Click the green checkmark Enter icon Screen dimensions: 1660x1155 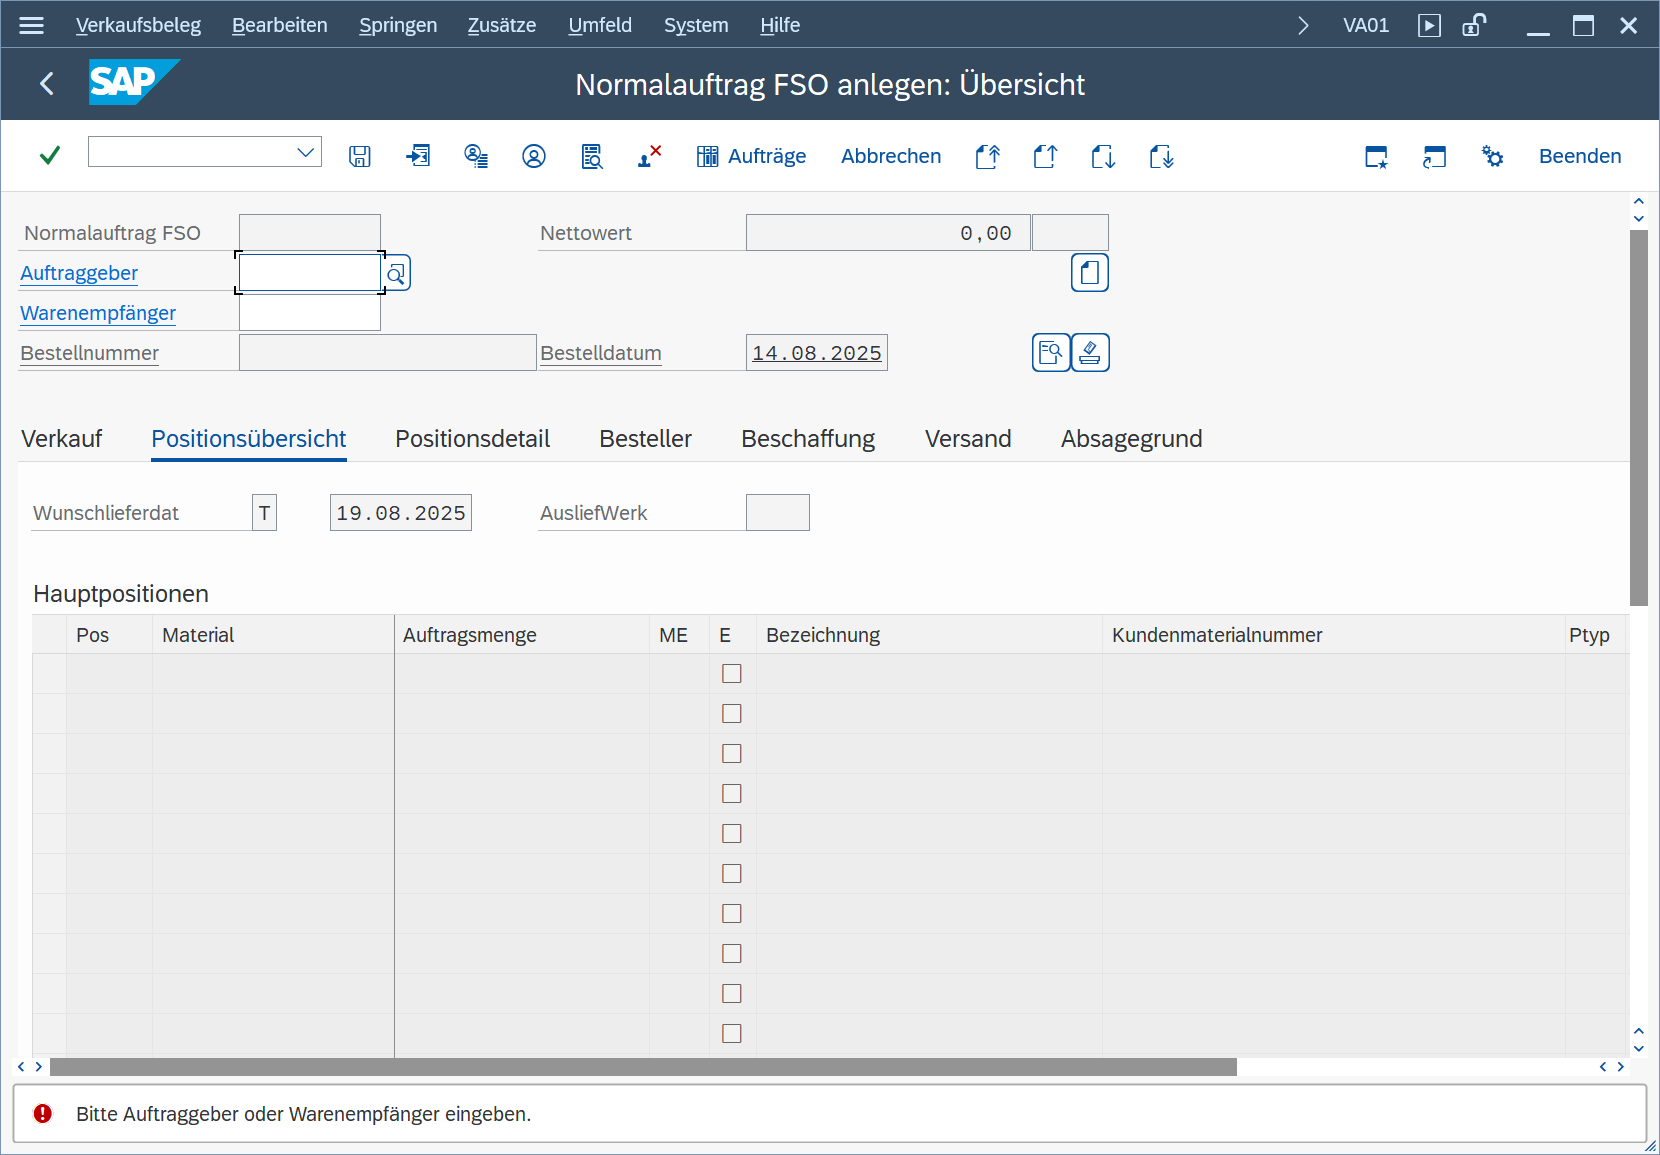(x=49, y=156)
